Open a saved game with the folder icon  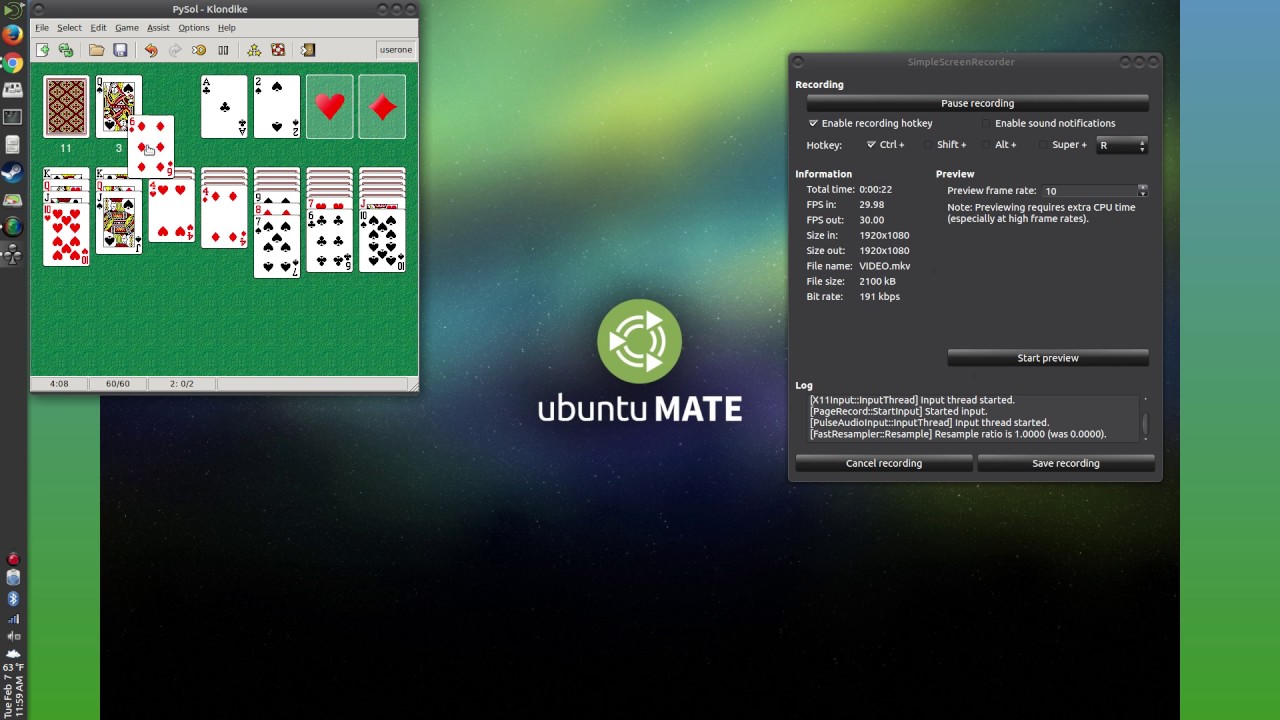tap(96, 50)
